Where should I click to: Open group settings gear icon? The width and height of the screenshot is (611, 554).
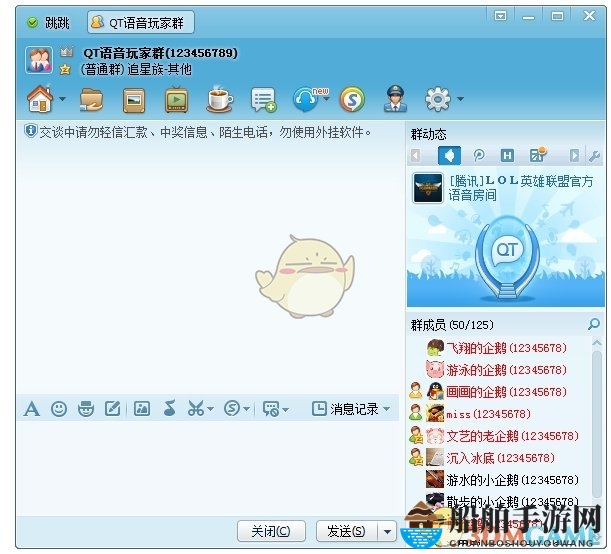438,99
